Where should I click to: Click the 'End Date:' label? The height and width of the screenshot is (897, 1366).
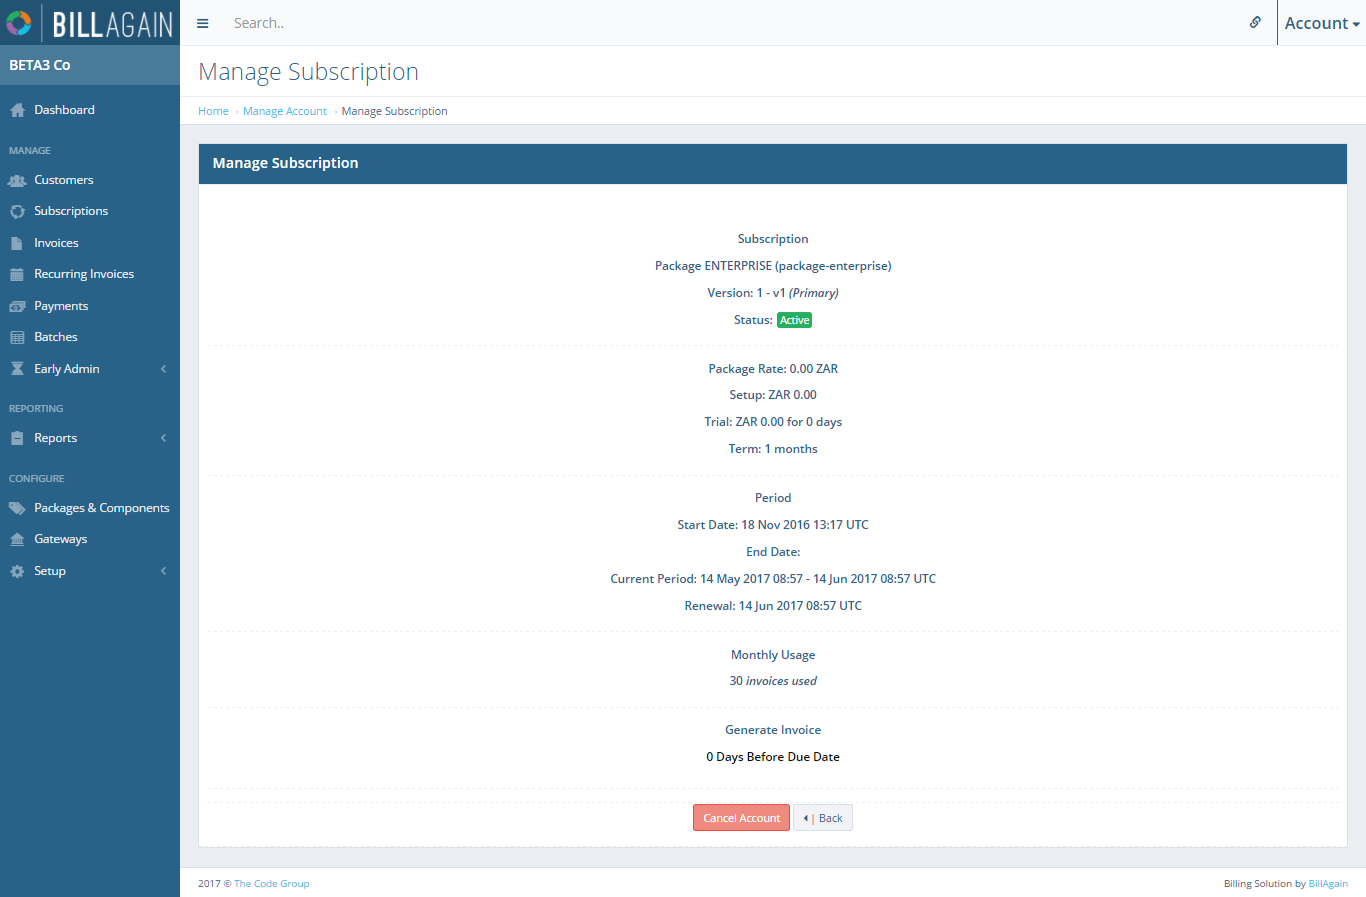[x=773, y=552]
